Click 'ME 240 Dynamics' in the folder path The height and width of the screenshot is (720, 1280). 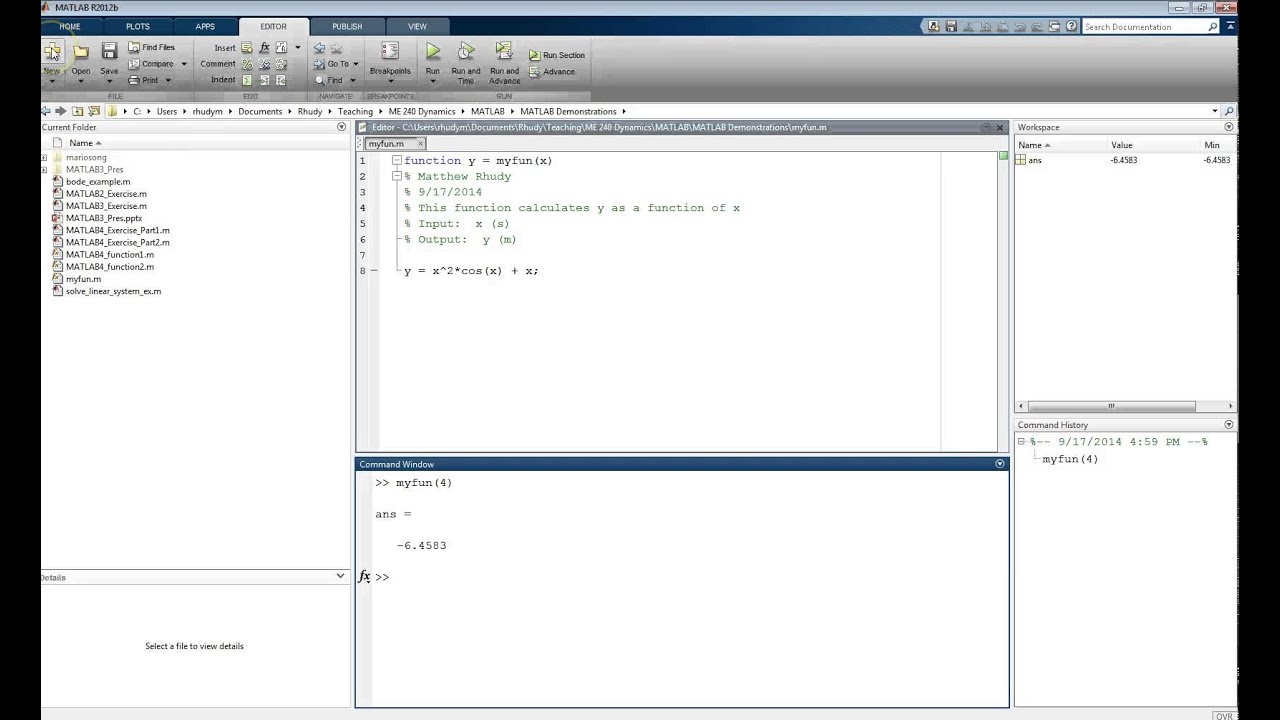click(422, 112)
